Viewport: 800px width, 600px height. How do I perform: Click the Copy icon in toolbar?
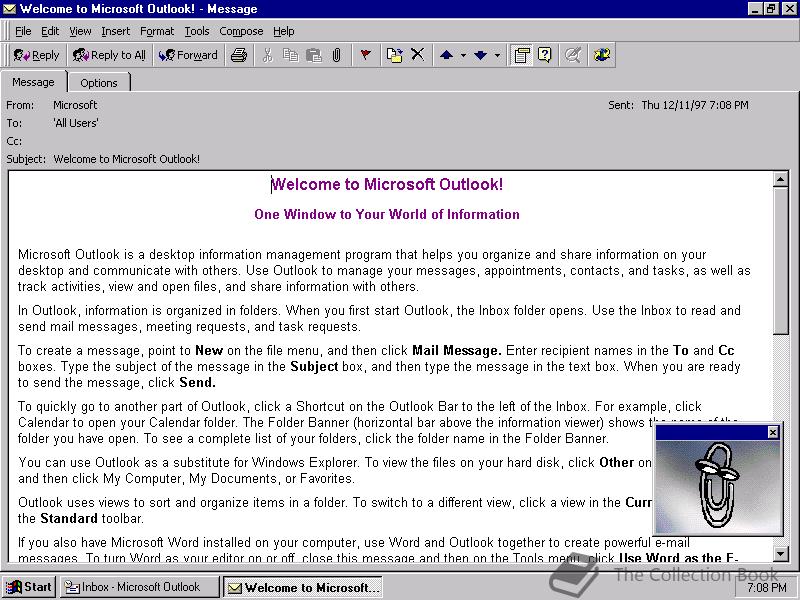coord(290,55)
